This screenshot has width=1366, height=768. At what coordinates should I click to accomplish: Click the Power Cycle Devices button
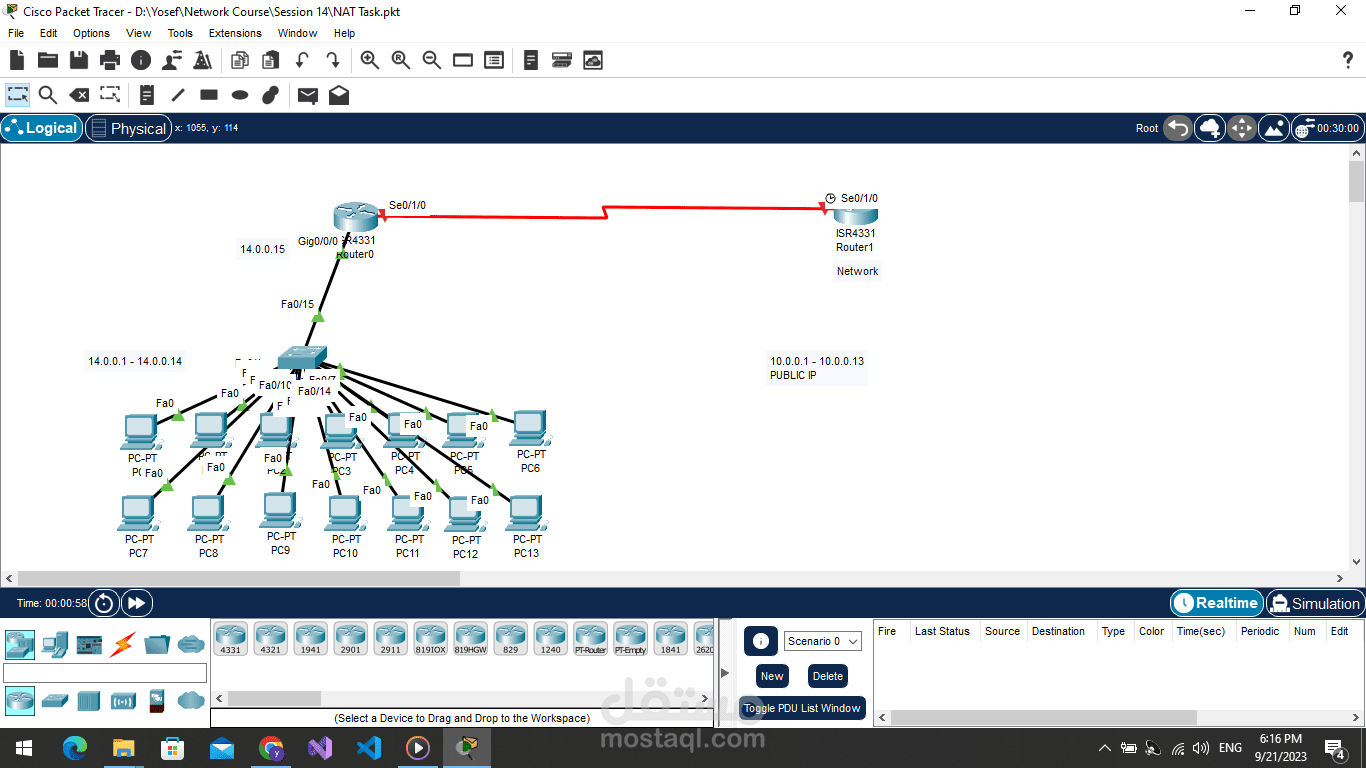tap(104, 603)
